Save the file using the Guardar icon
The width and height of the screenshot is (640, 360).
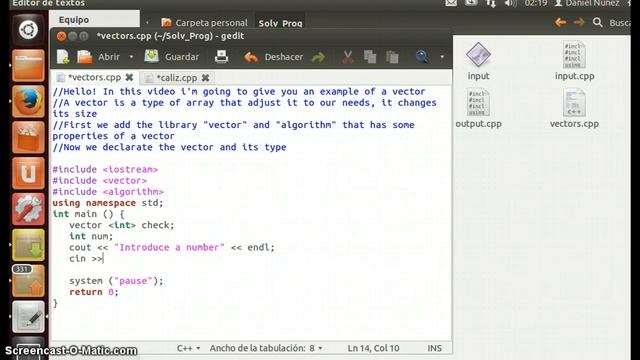(151, 57)
